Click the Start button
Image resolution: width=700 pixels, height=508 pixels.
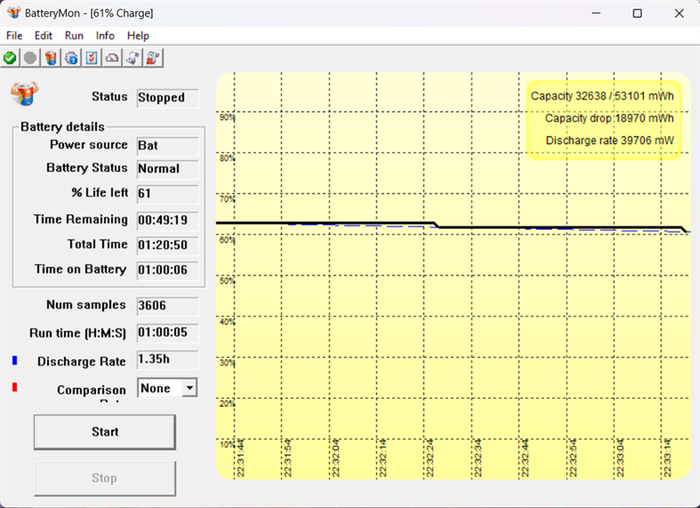[104, 432]
